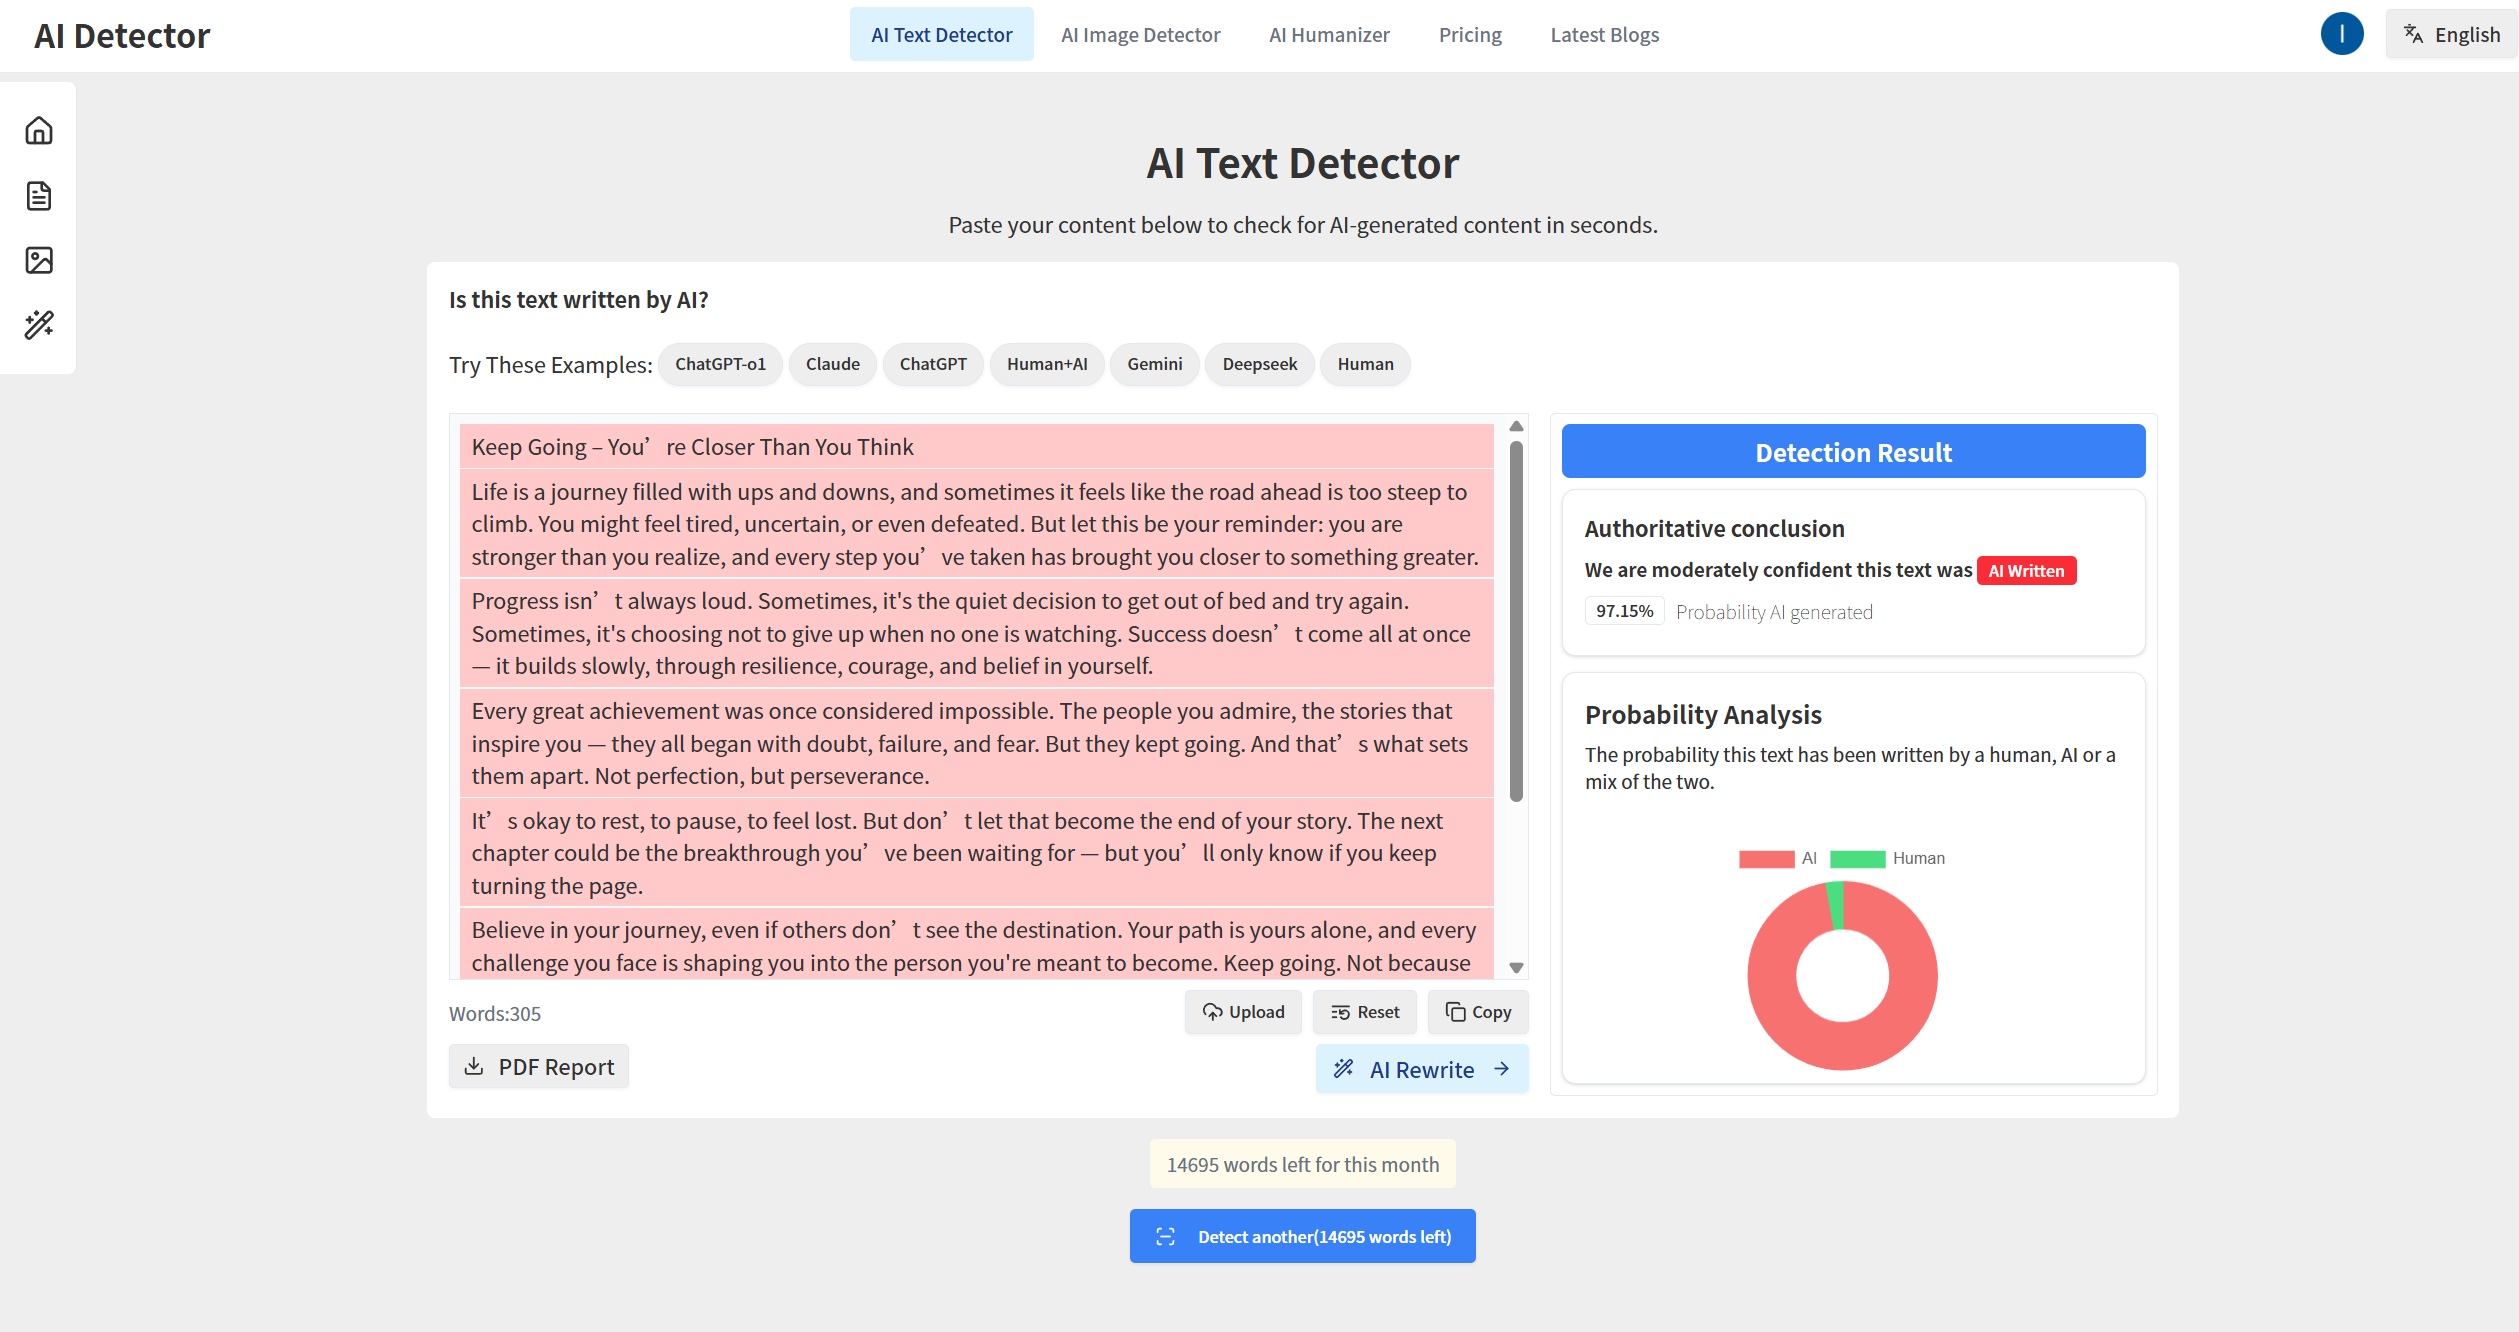Open the Pricing menu item
This screenshot has height=1332, width=2519.
click(1469, 35)
